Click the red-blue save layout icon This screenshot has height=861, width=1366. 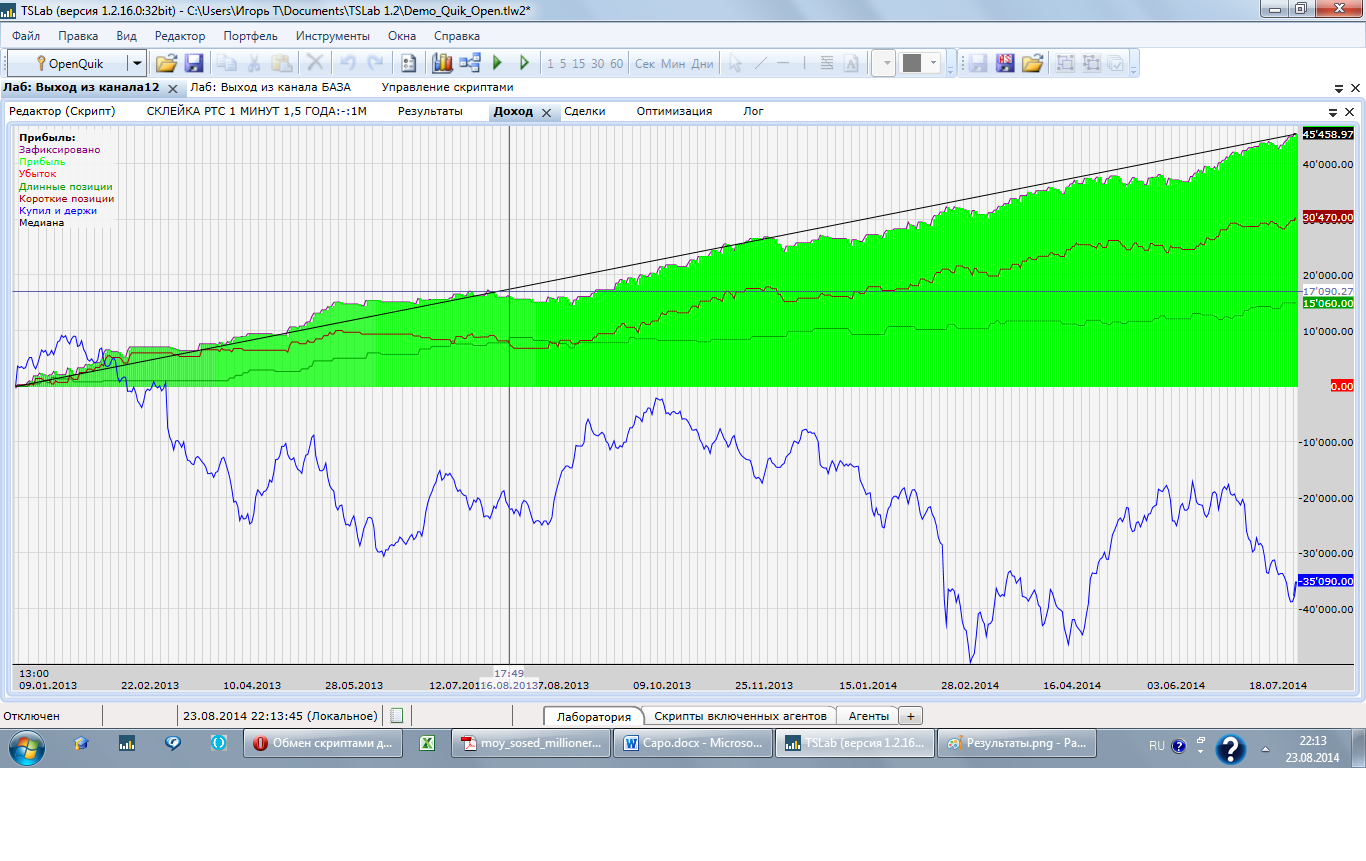[x=1005, y=63]
